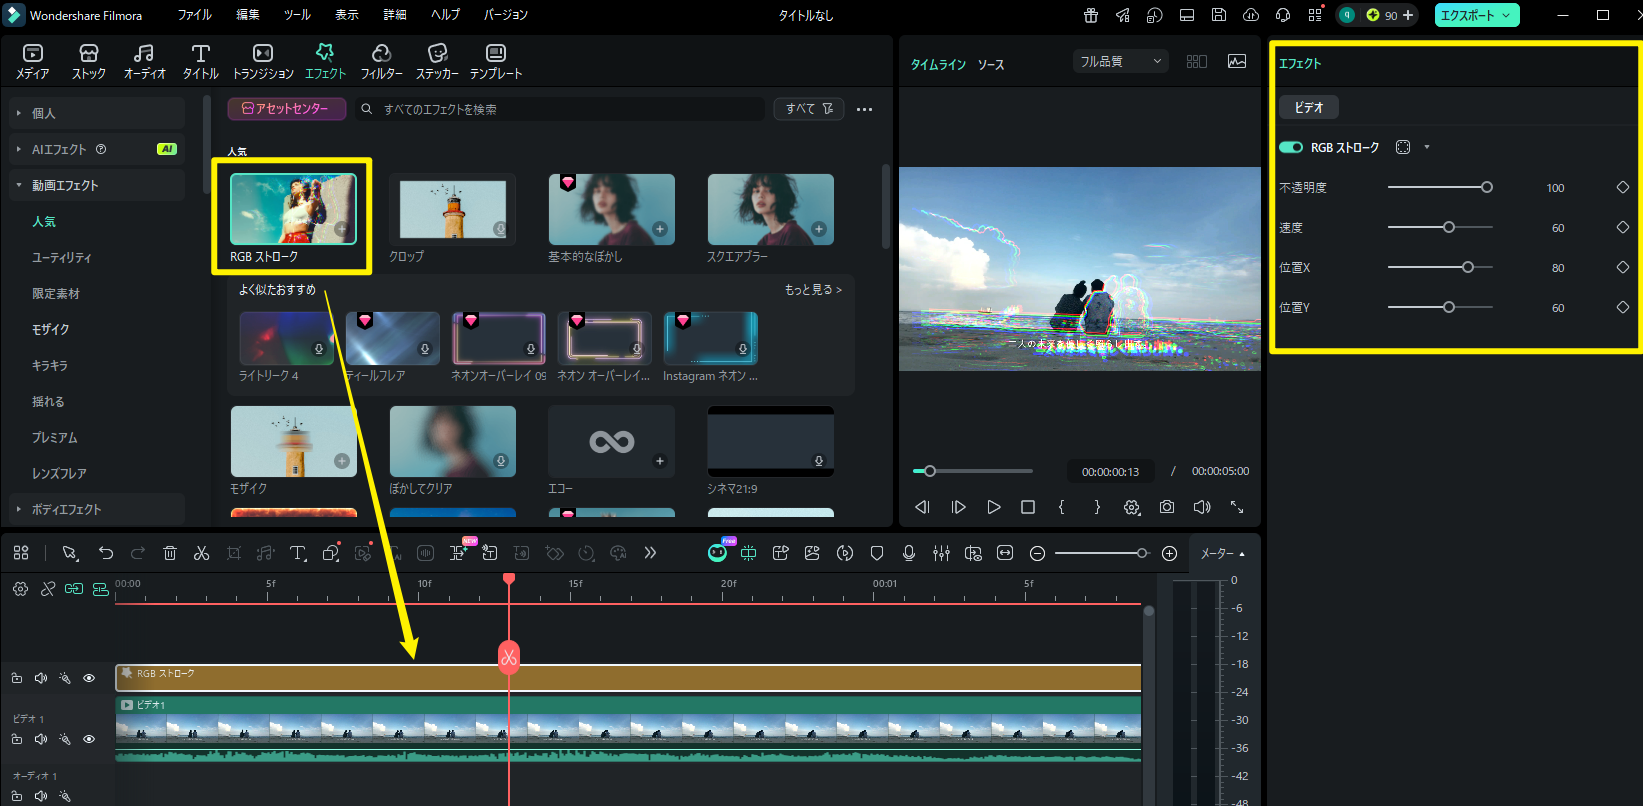Adjust the 速度 speed slider
Viewport: 1643px width, 806px height.
click(x=1440, y=227)
